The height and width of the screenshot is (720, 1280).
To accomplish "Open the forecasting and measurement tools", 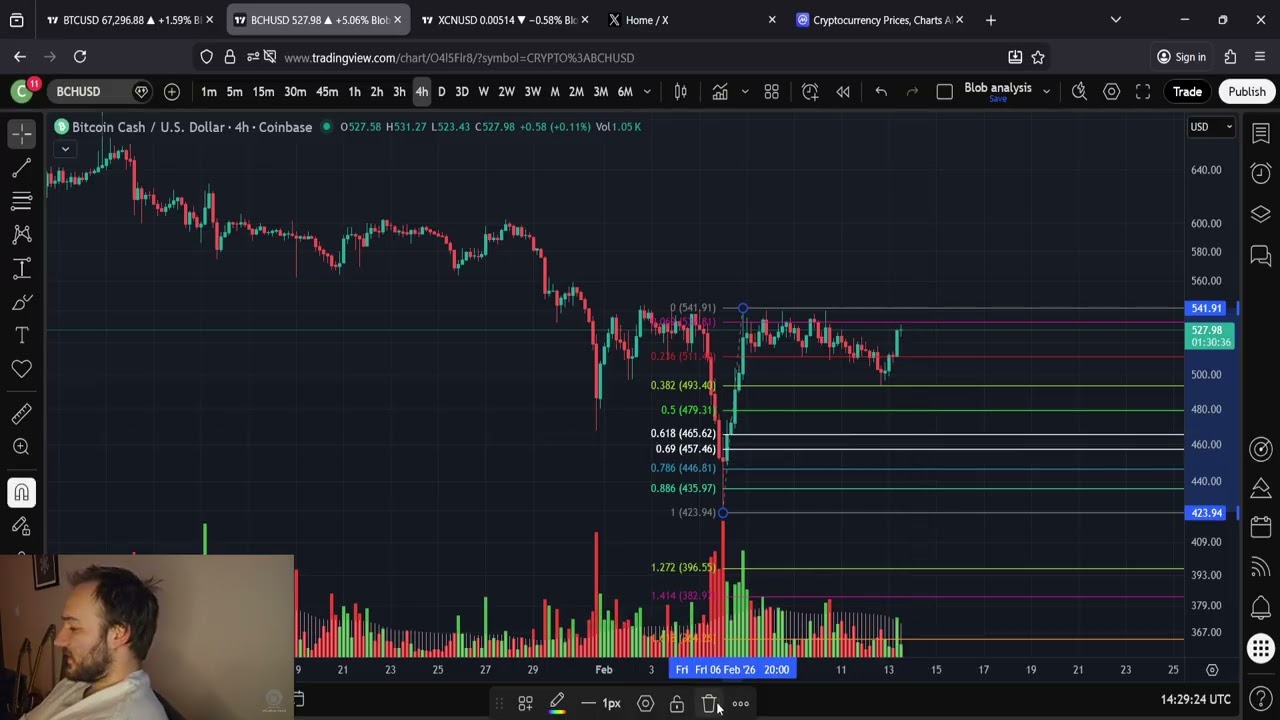I will (21, 269).
